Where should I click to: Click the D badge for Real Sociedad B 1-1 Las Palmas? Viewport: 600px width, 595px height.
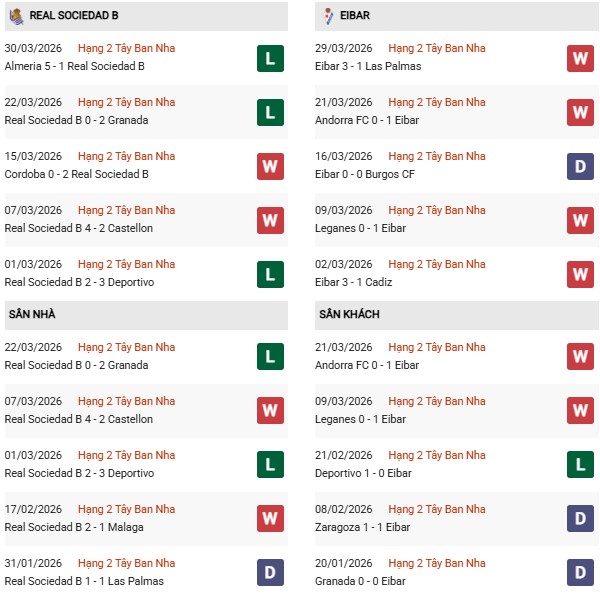click(270, 573)
